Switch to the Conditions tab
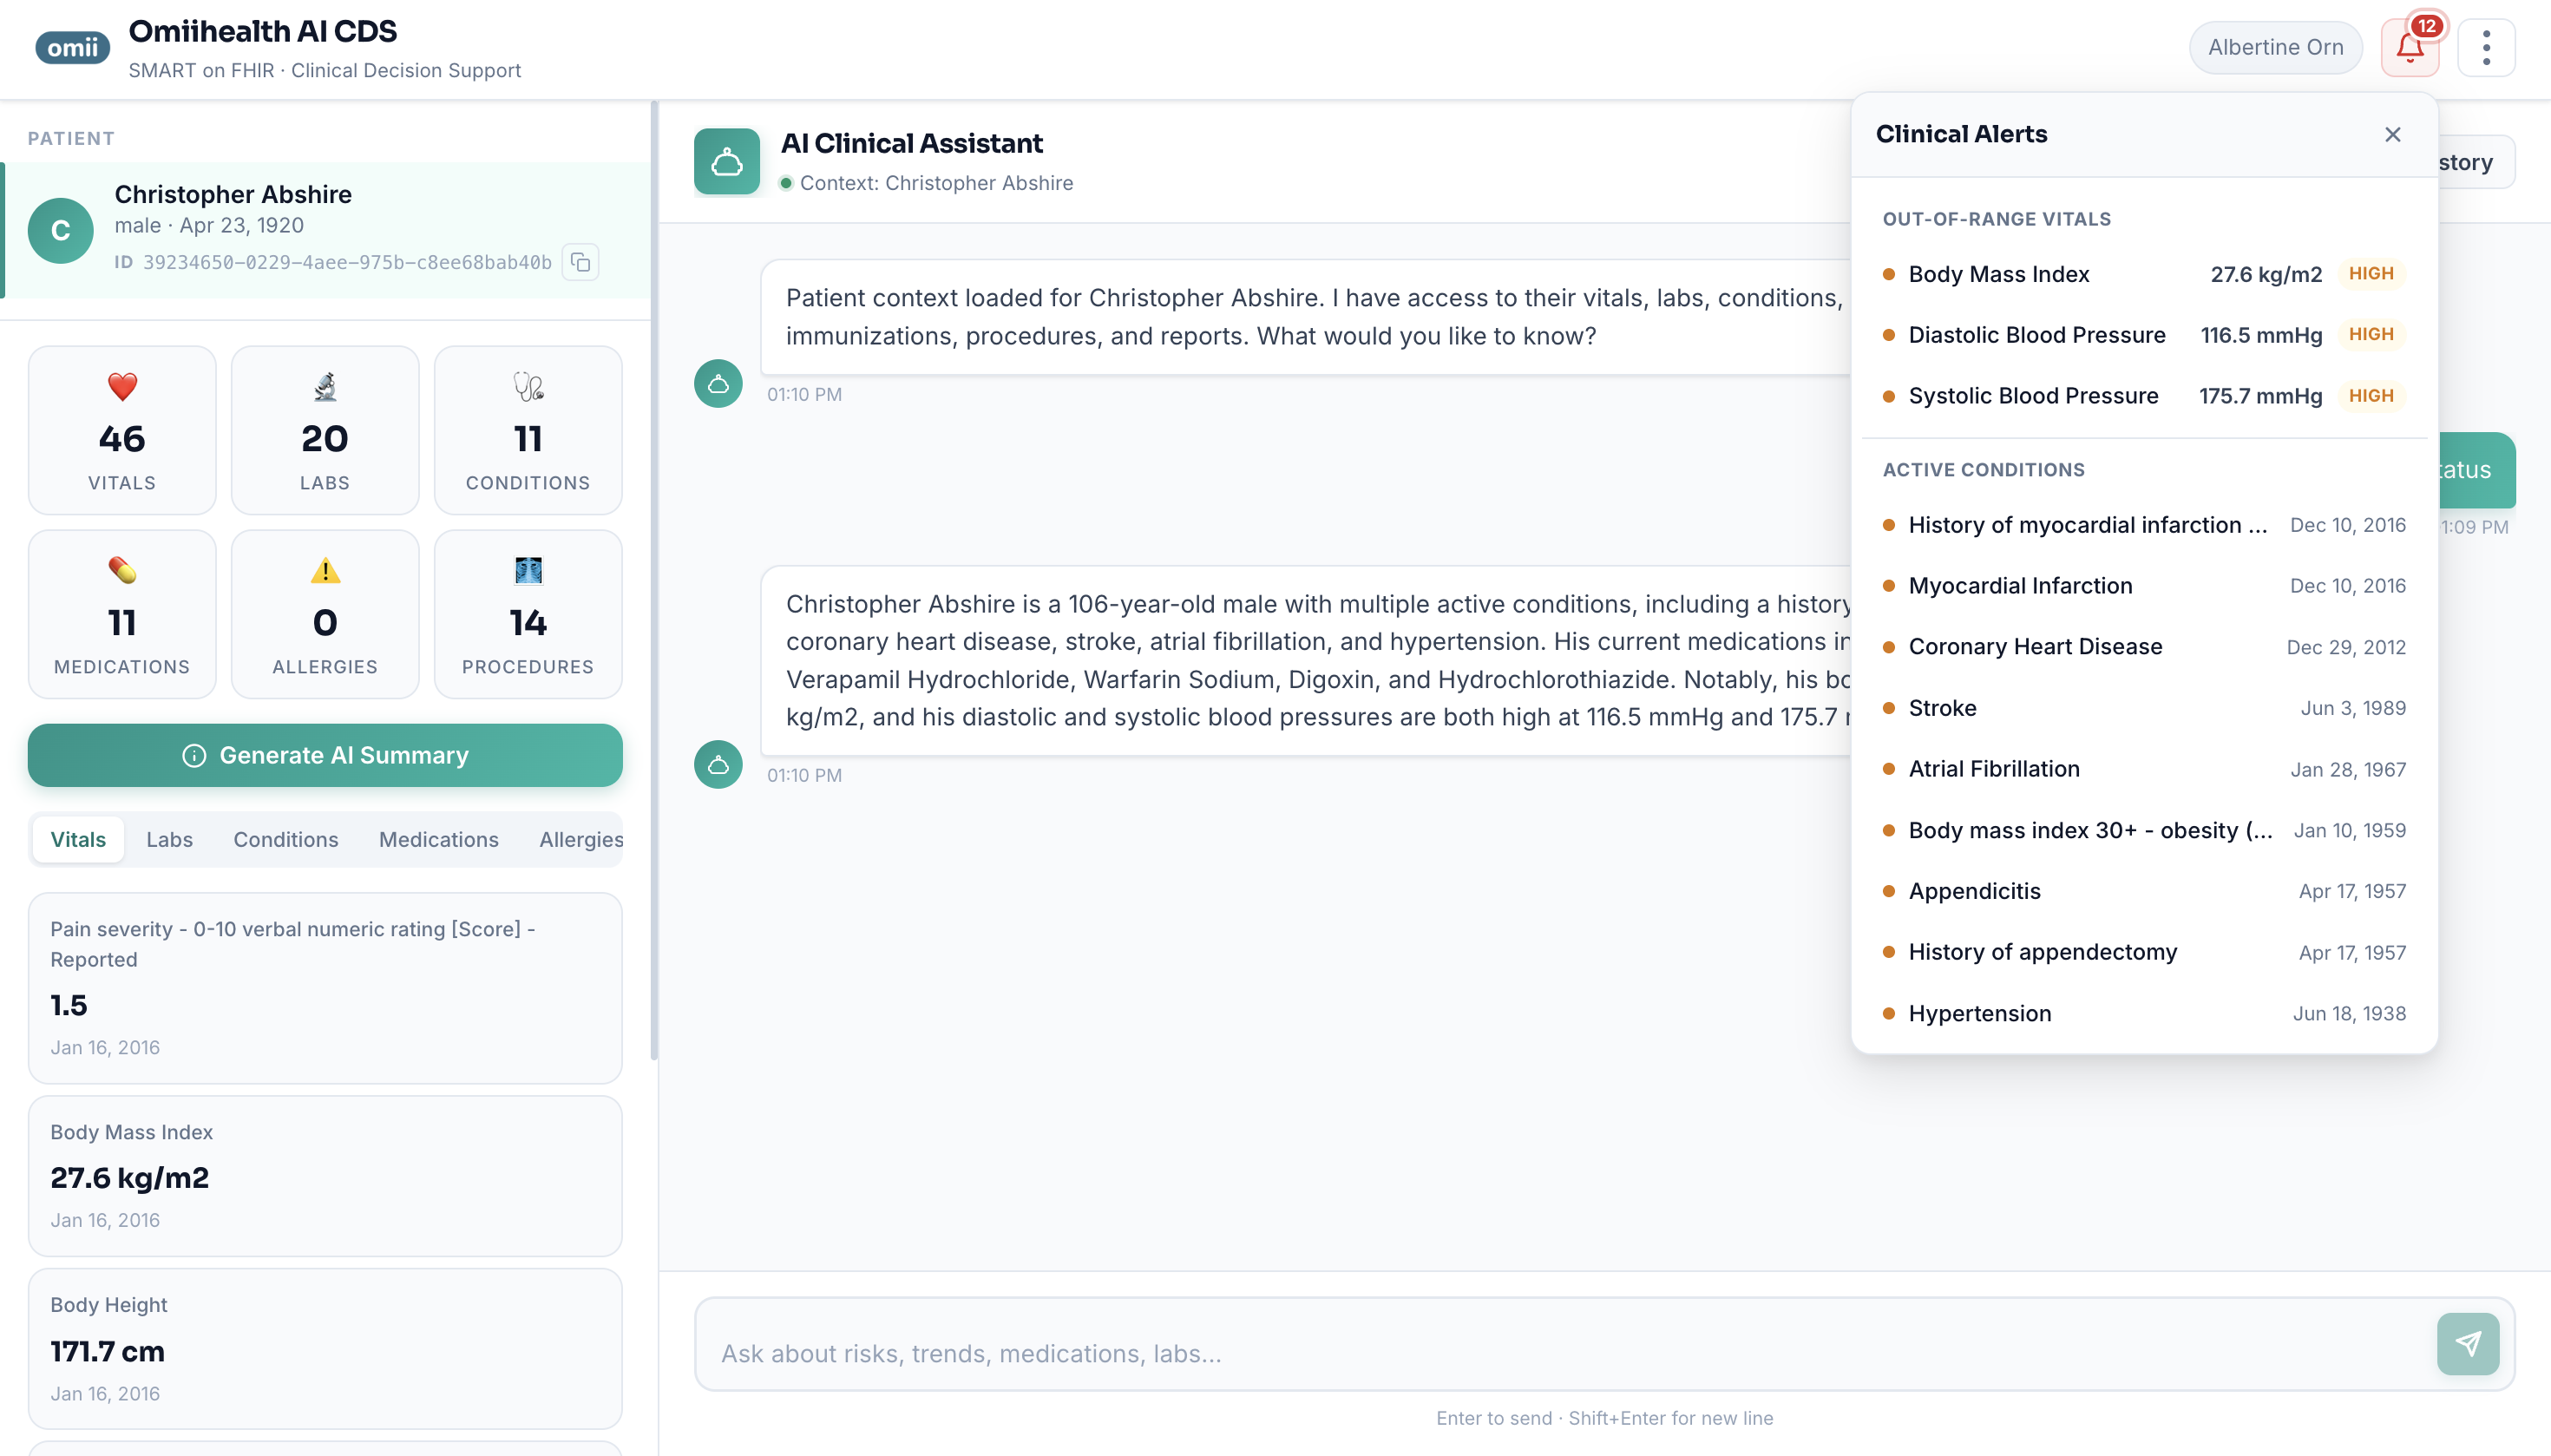Image resolution: width=2551 pixels, height=1456 pixels. 286,839
